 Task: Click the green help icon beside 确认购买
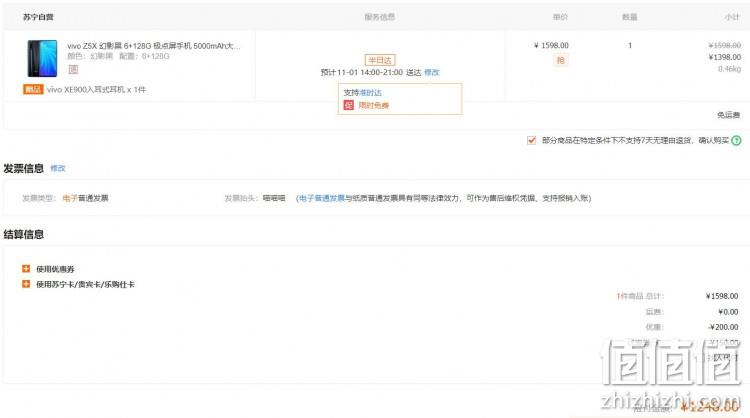737,140
